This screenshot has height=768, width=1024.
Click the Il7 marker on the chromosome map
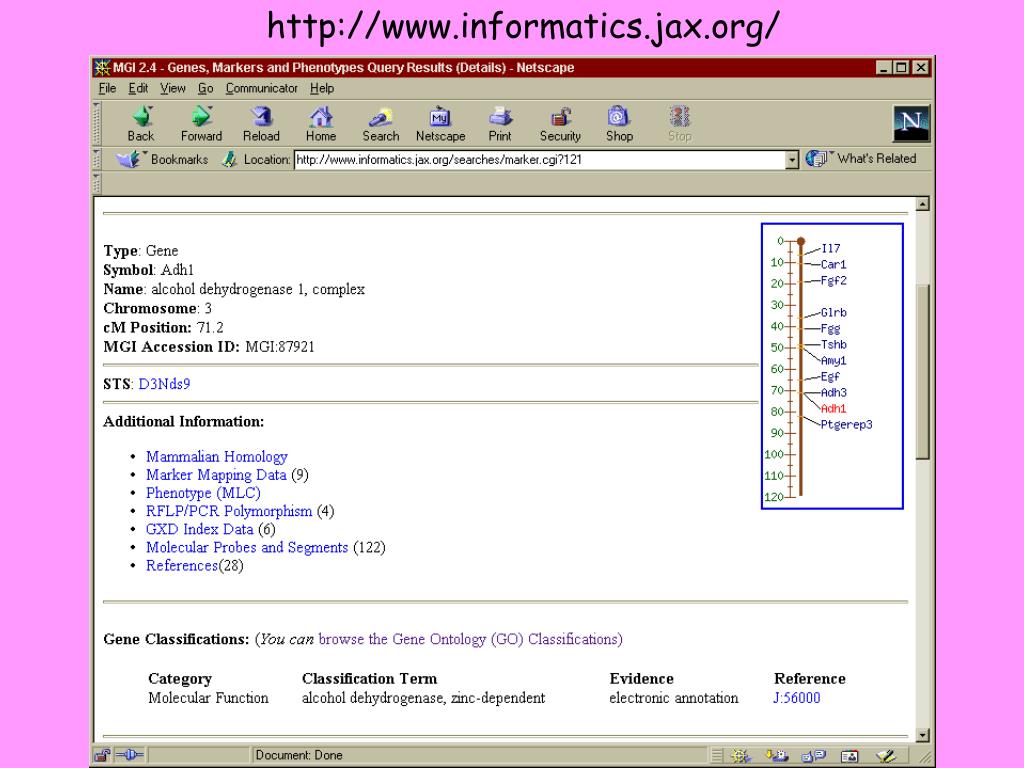(x=831, y=248)
